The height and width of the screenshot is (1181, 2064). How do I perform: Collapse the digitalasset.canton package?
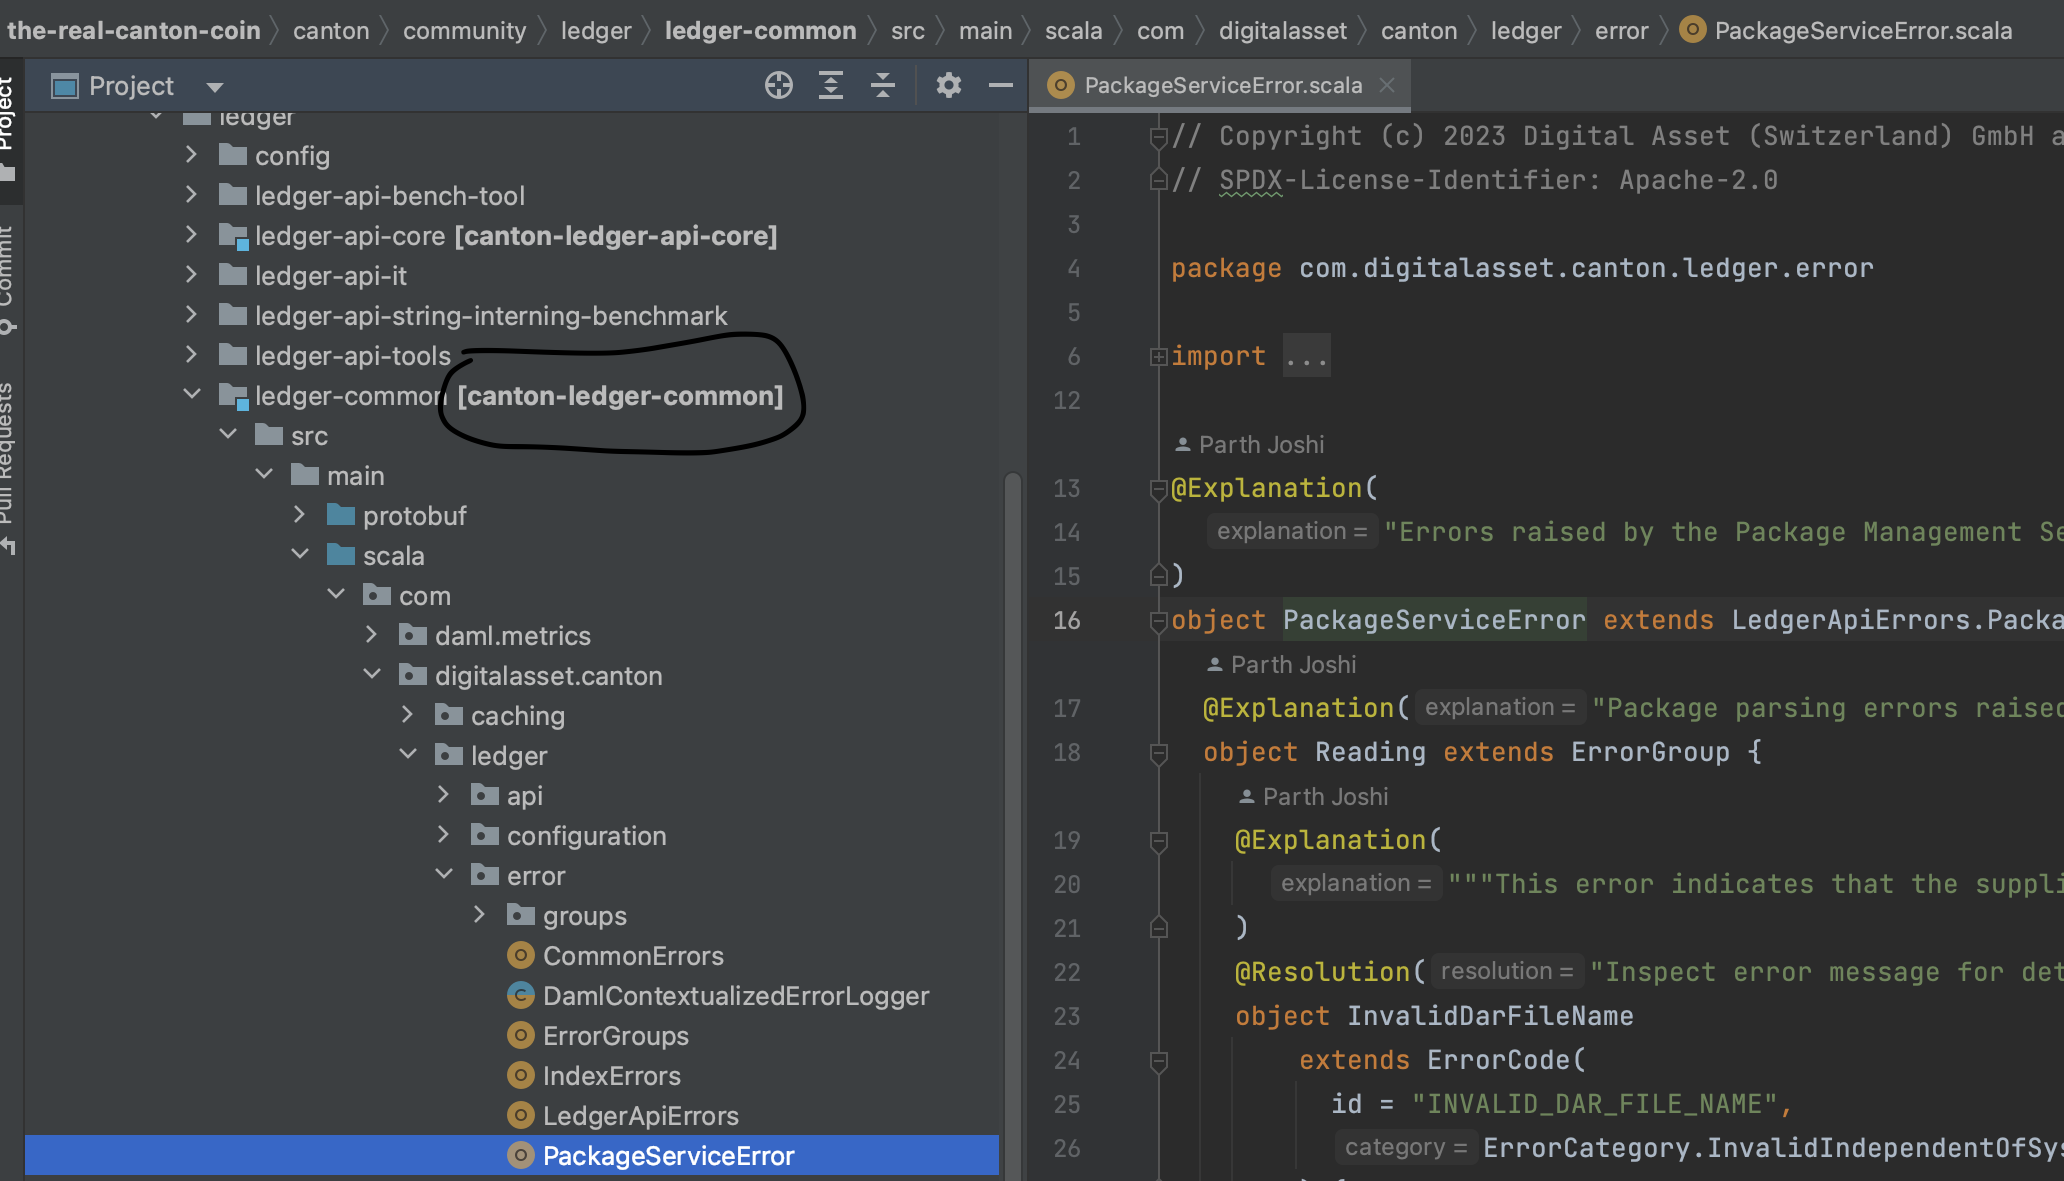pyautogui.click(x=372, y=675)
